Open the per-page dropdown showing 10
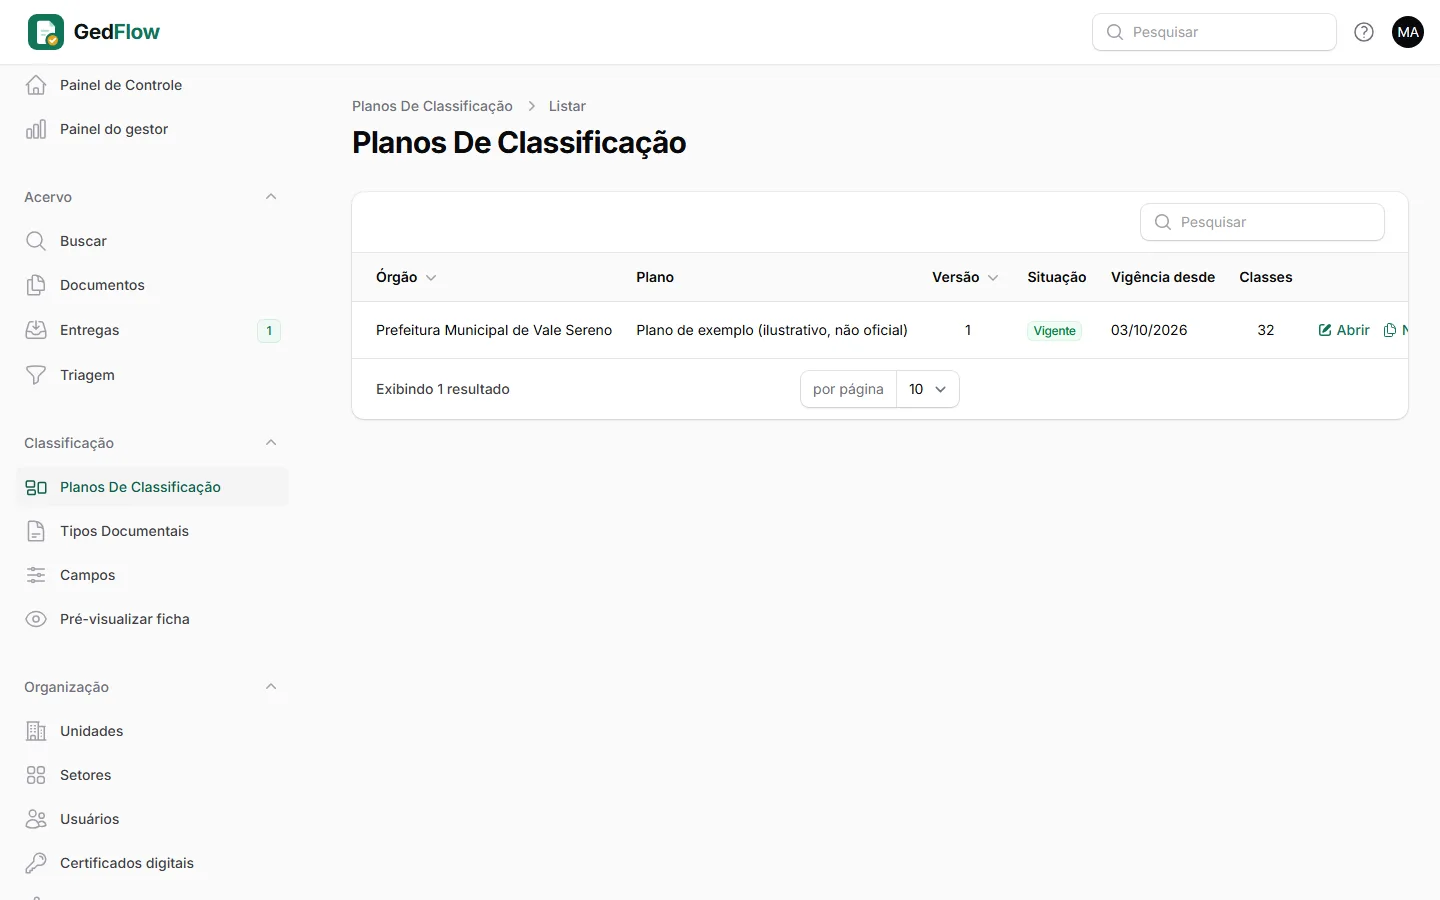Image resolution: width=1440 pixels, height=900 pixels. point(928,389)
